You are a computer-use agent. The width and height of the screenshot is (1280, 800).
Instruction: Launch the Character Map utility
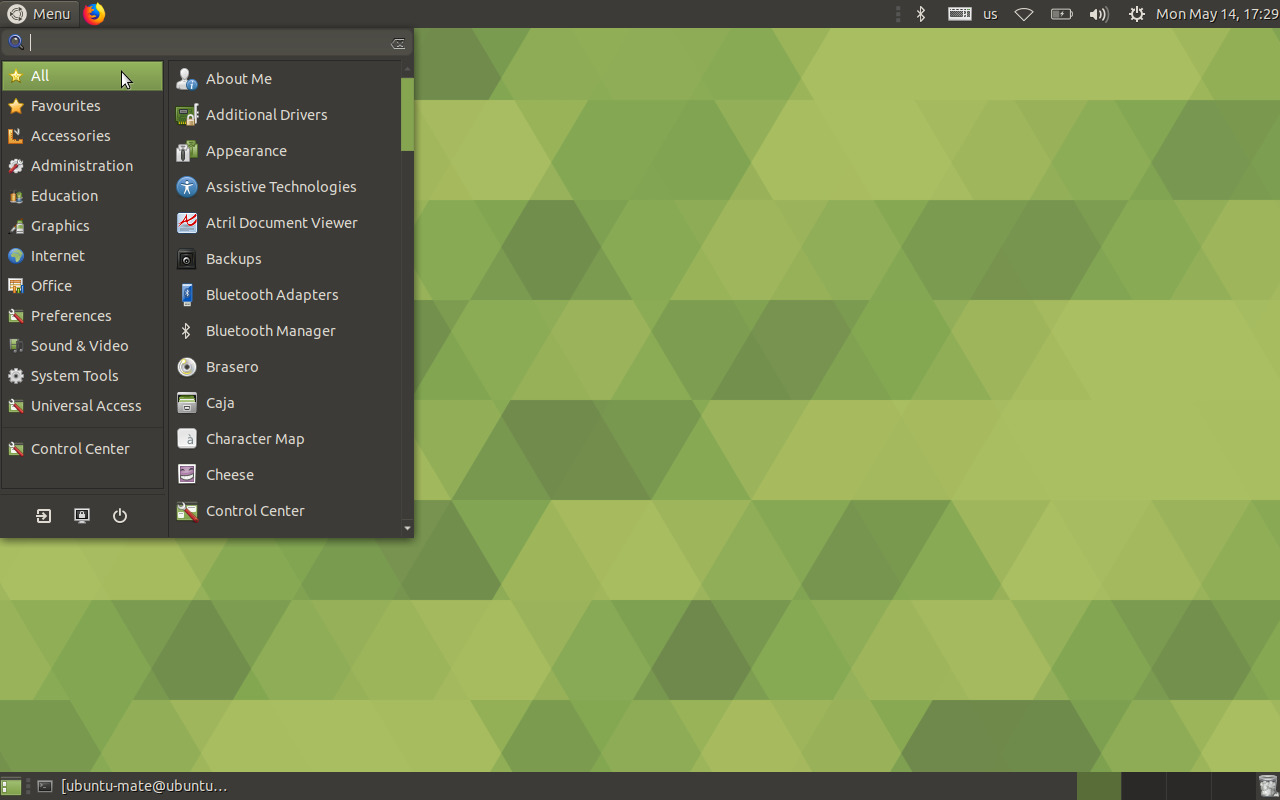click(253, 438)
